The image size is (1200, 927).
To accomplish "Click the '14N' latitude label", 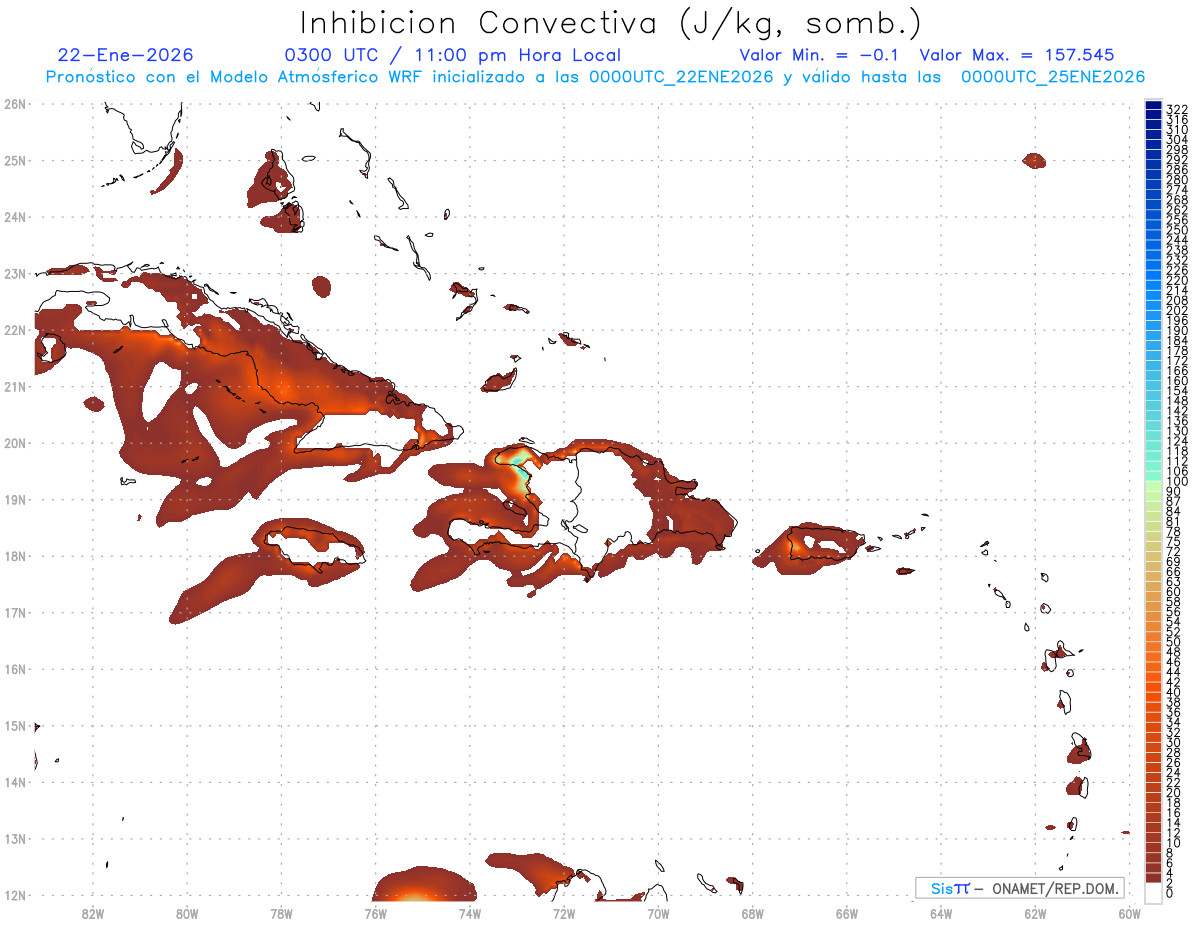I will (14, 782).
